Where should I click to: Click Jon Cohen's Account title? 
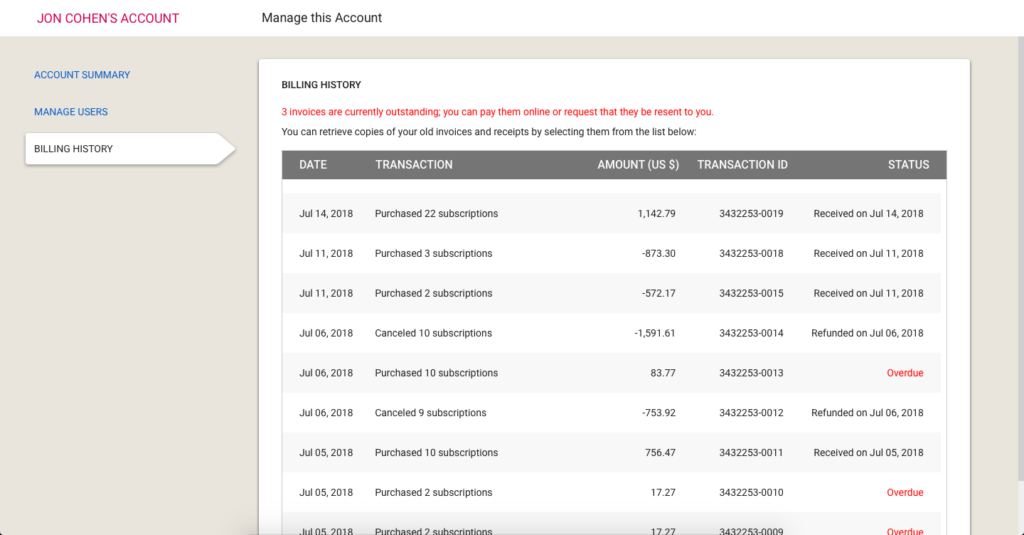(108, 18)
